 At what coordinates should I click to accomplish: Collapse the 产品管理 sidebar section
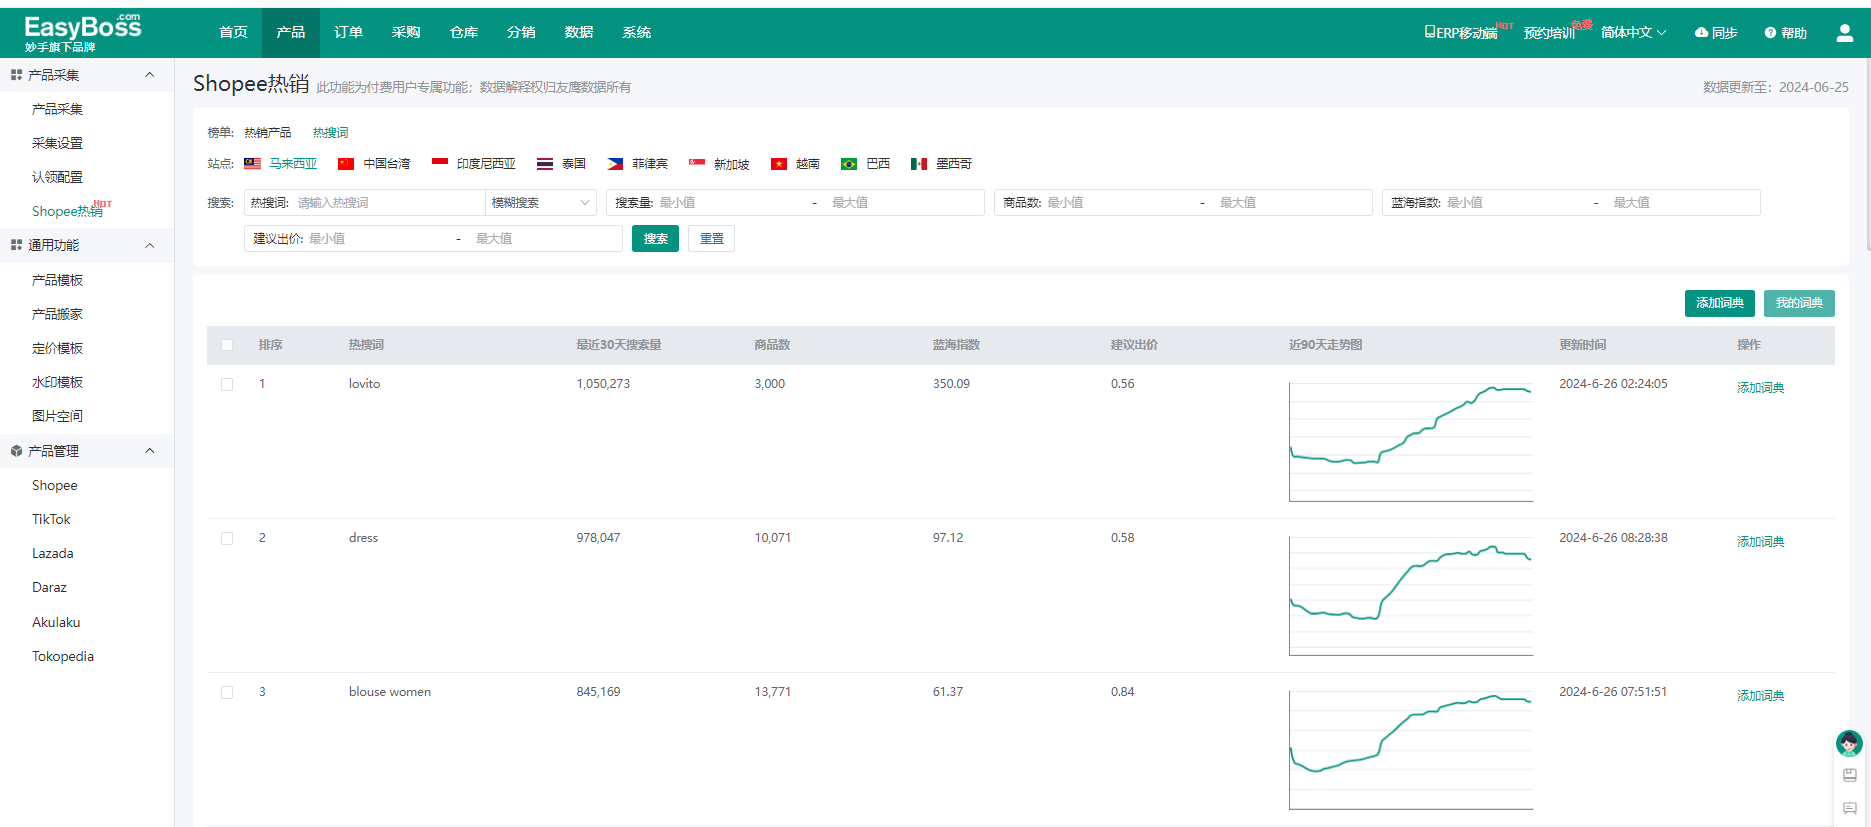click(x=150, y=451)
